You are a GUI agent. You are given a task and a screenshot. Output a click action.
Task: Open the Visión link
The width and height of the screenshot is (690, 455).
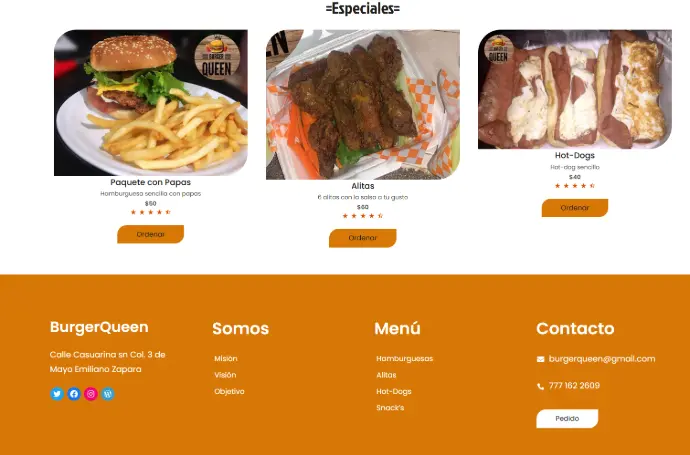pyautogui.click(x=225, y=375)
